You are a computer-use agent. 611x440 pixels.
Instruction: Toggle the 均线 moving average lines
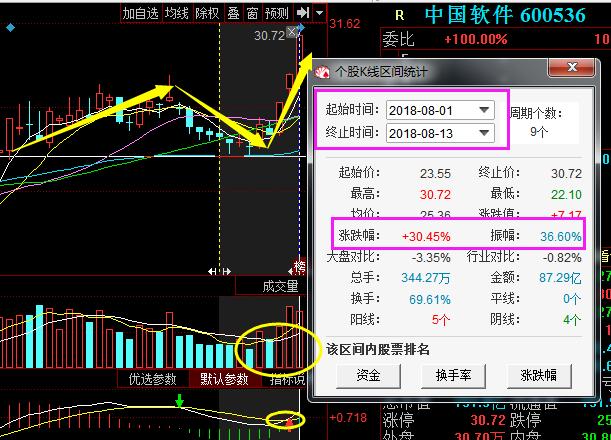(x=176, y=13)
